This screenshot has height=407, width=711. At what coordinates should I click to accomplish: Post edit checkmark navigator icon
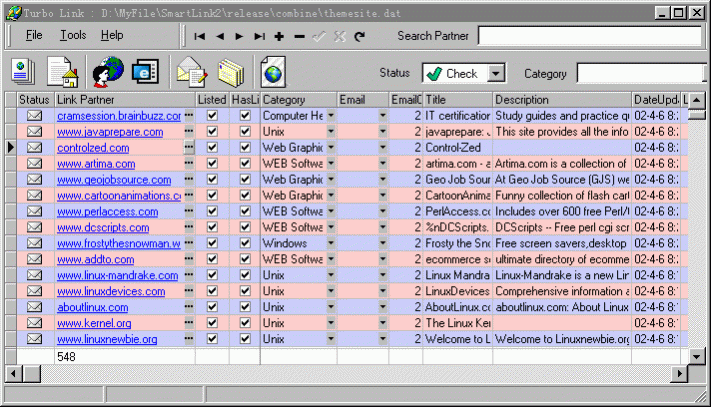(319, 36)
